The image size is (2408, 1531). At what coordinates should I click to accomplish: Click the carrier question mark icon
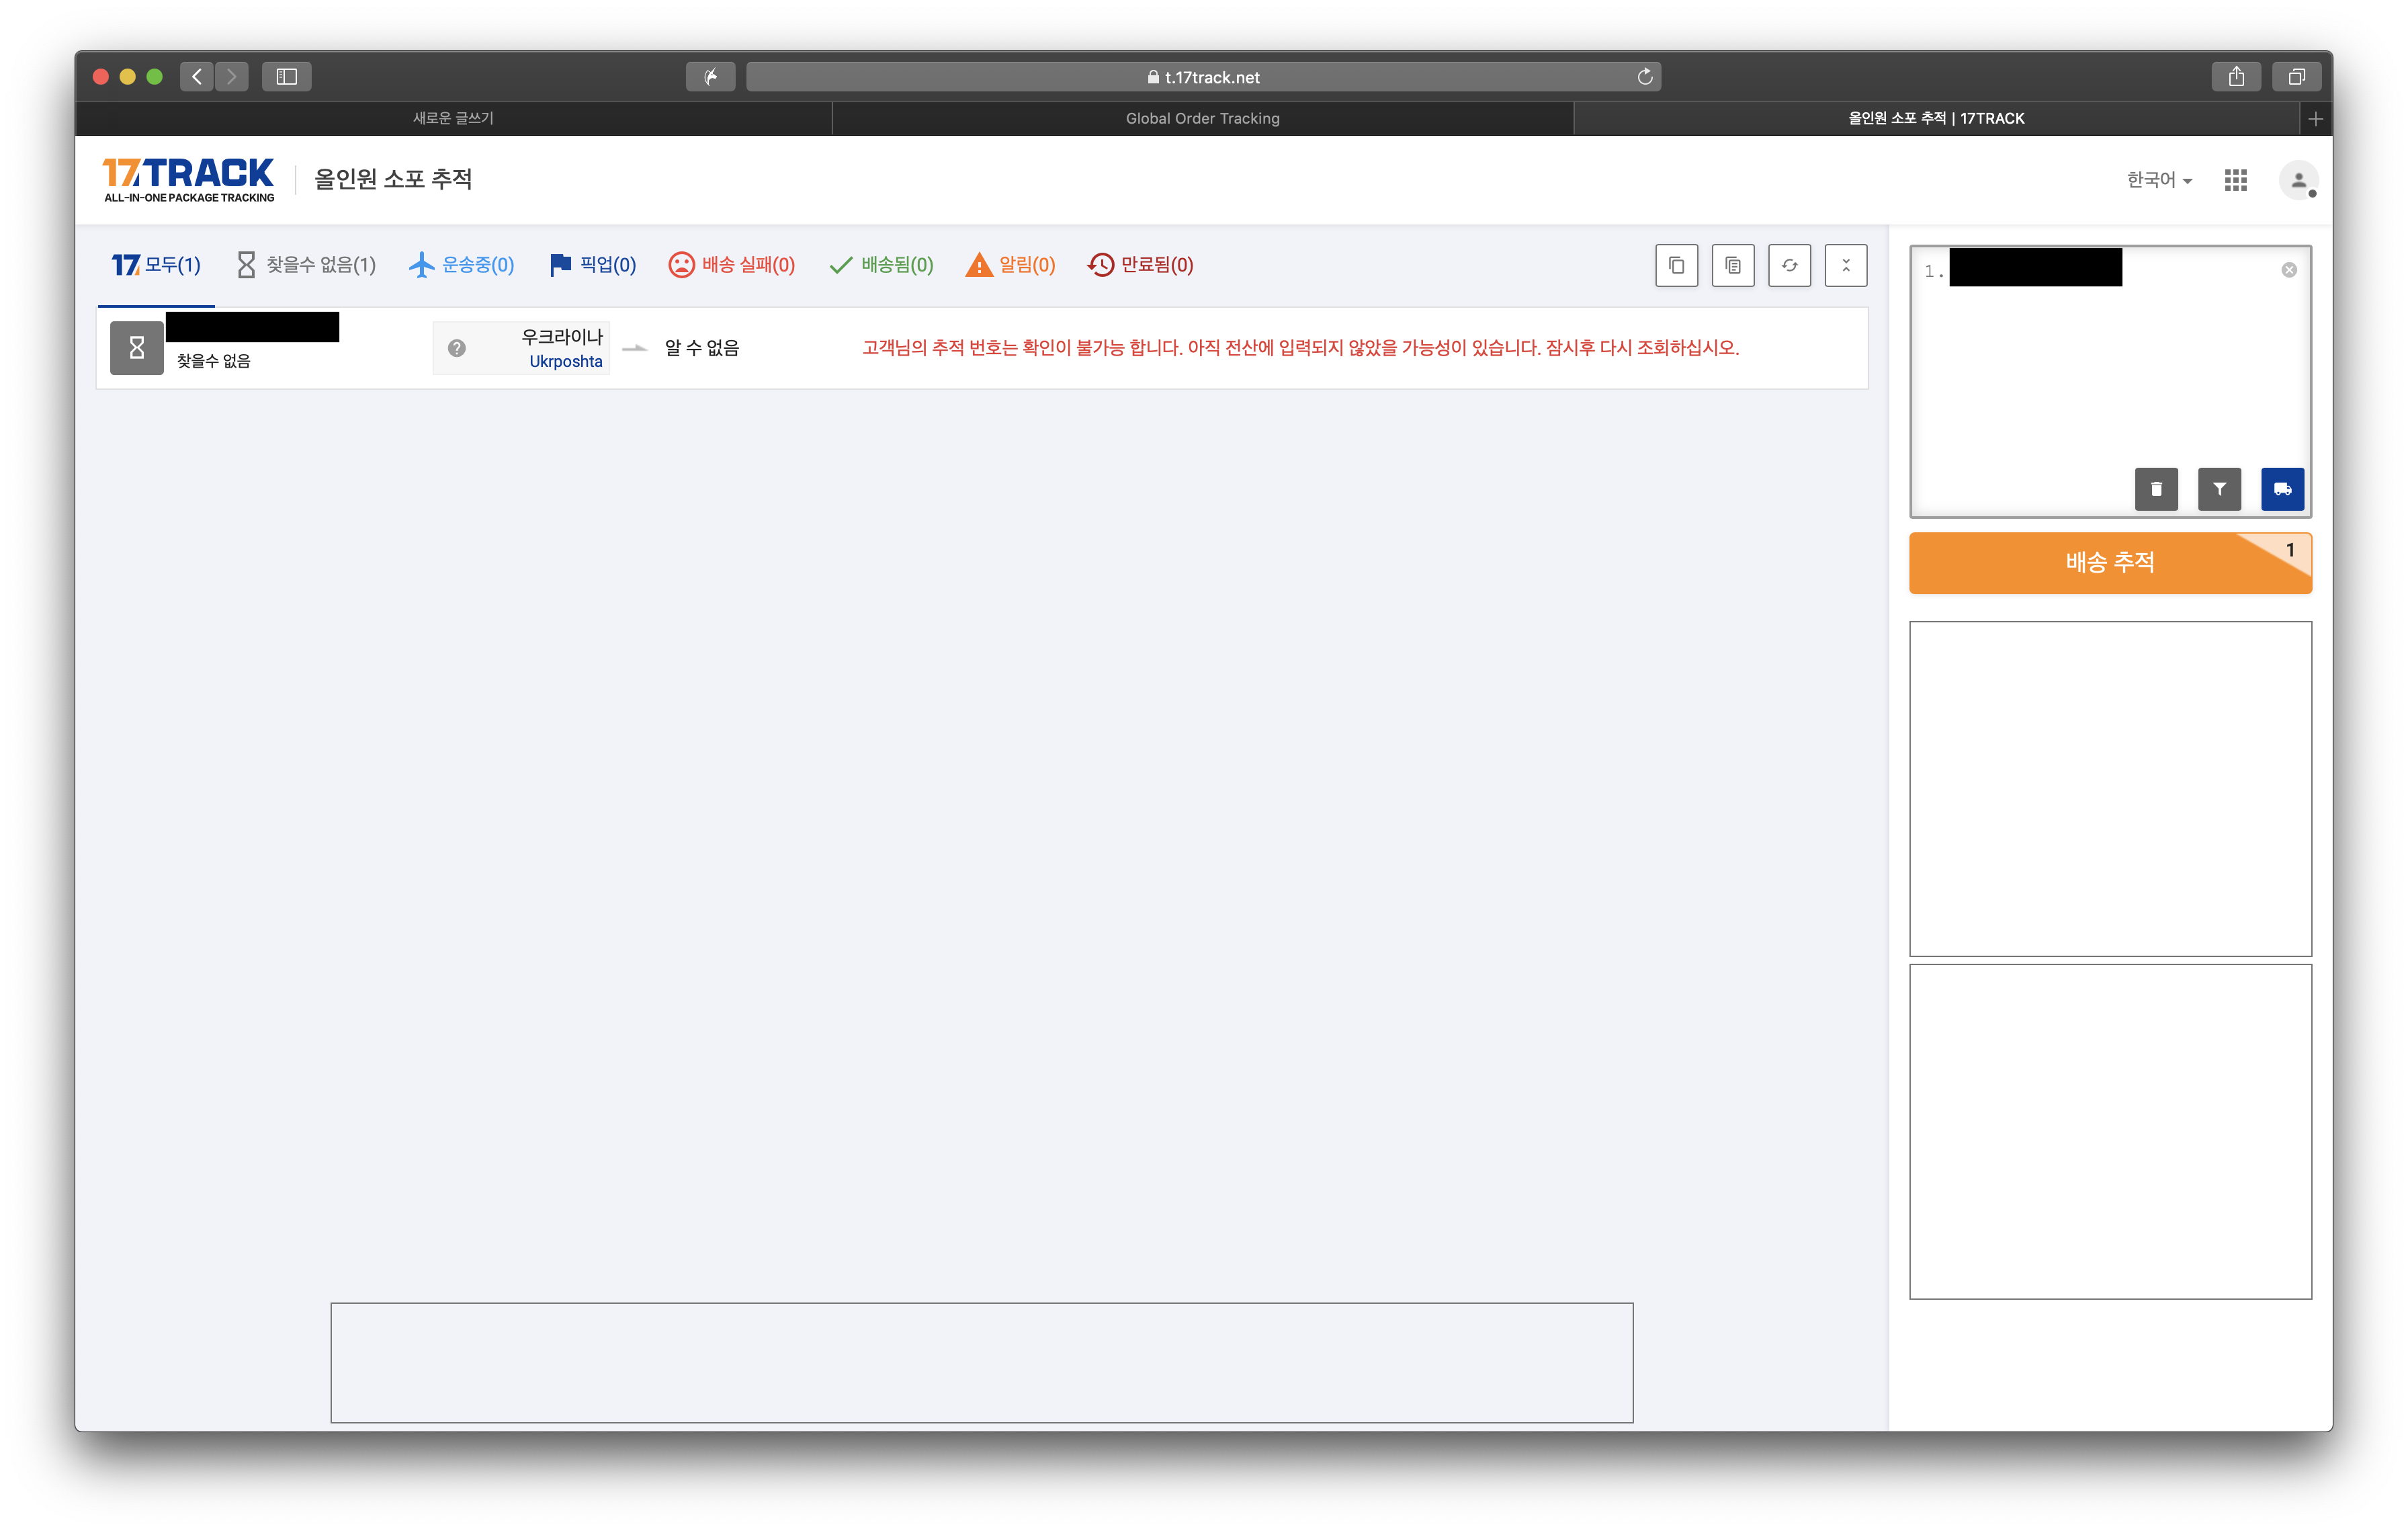[x=456, y=348]
